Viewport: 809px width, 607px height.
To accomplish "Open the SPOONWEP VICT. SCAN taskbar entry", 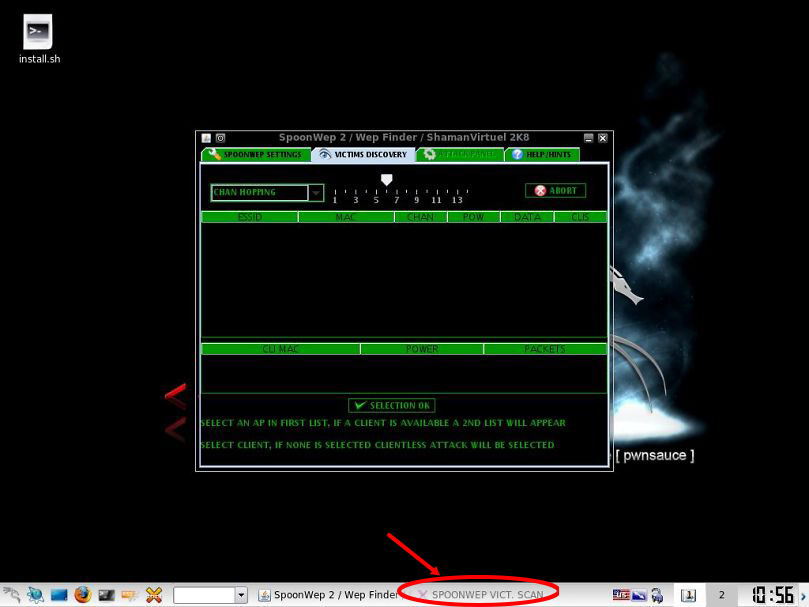I will click(x=481, y=595).
